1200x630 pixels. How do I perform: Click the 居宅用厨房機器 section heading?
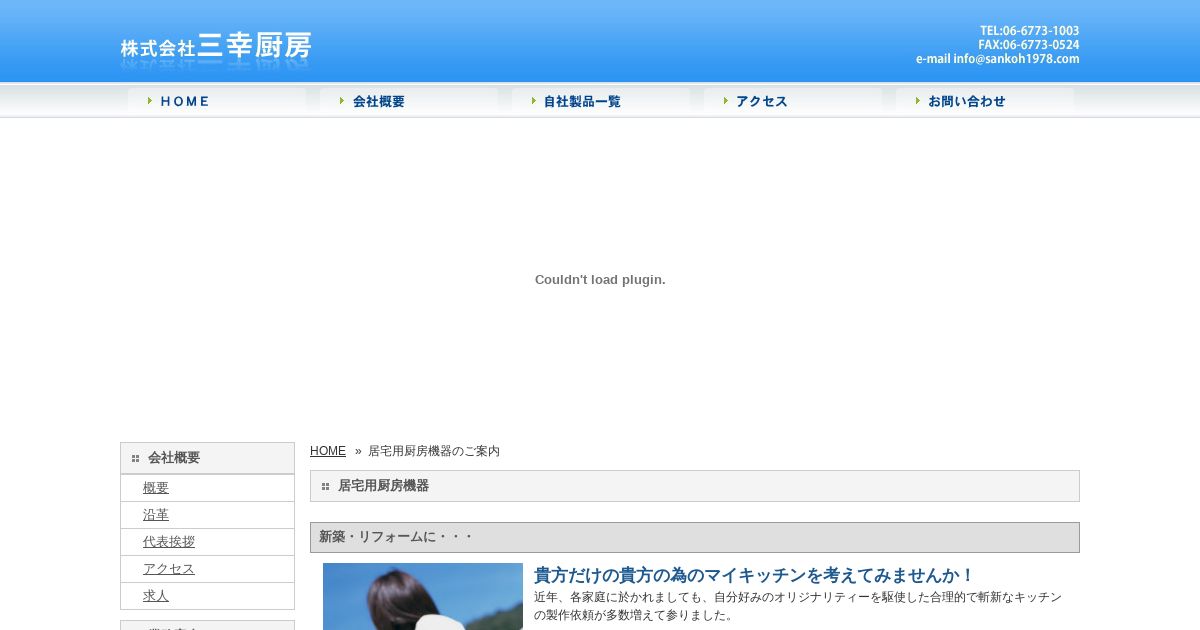click(695, 486)
